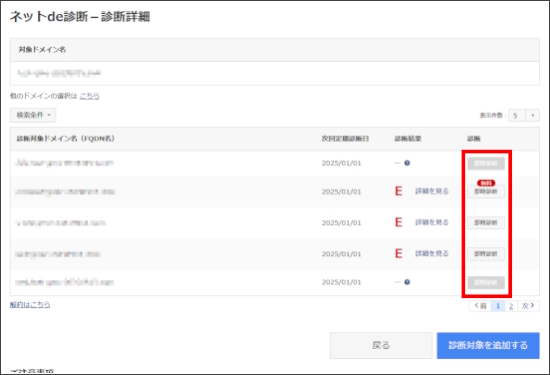Open 詳細を見る in the third table row
Screen dimensions: 550x375
tap(432, 222)
